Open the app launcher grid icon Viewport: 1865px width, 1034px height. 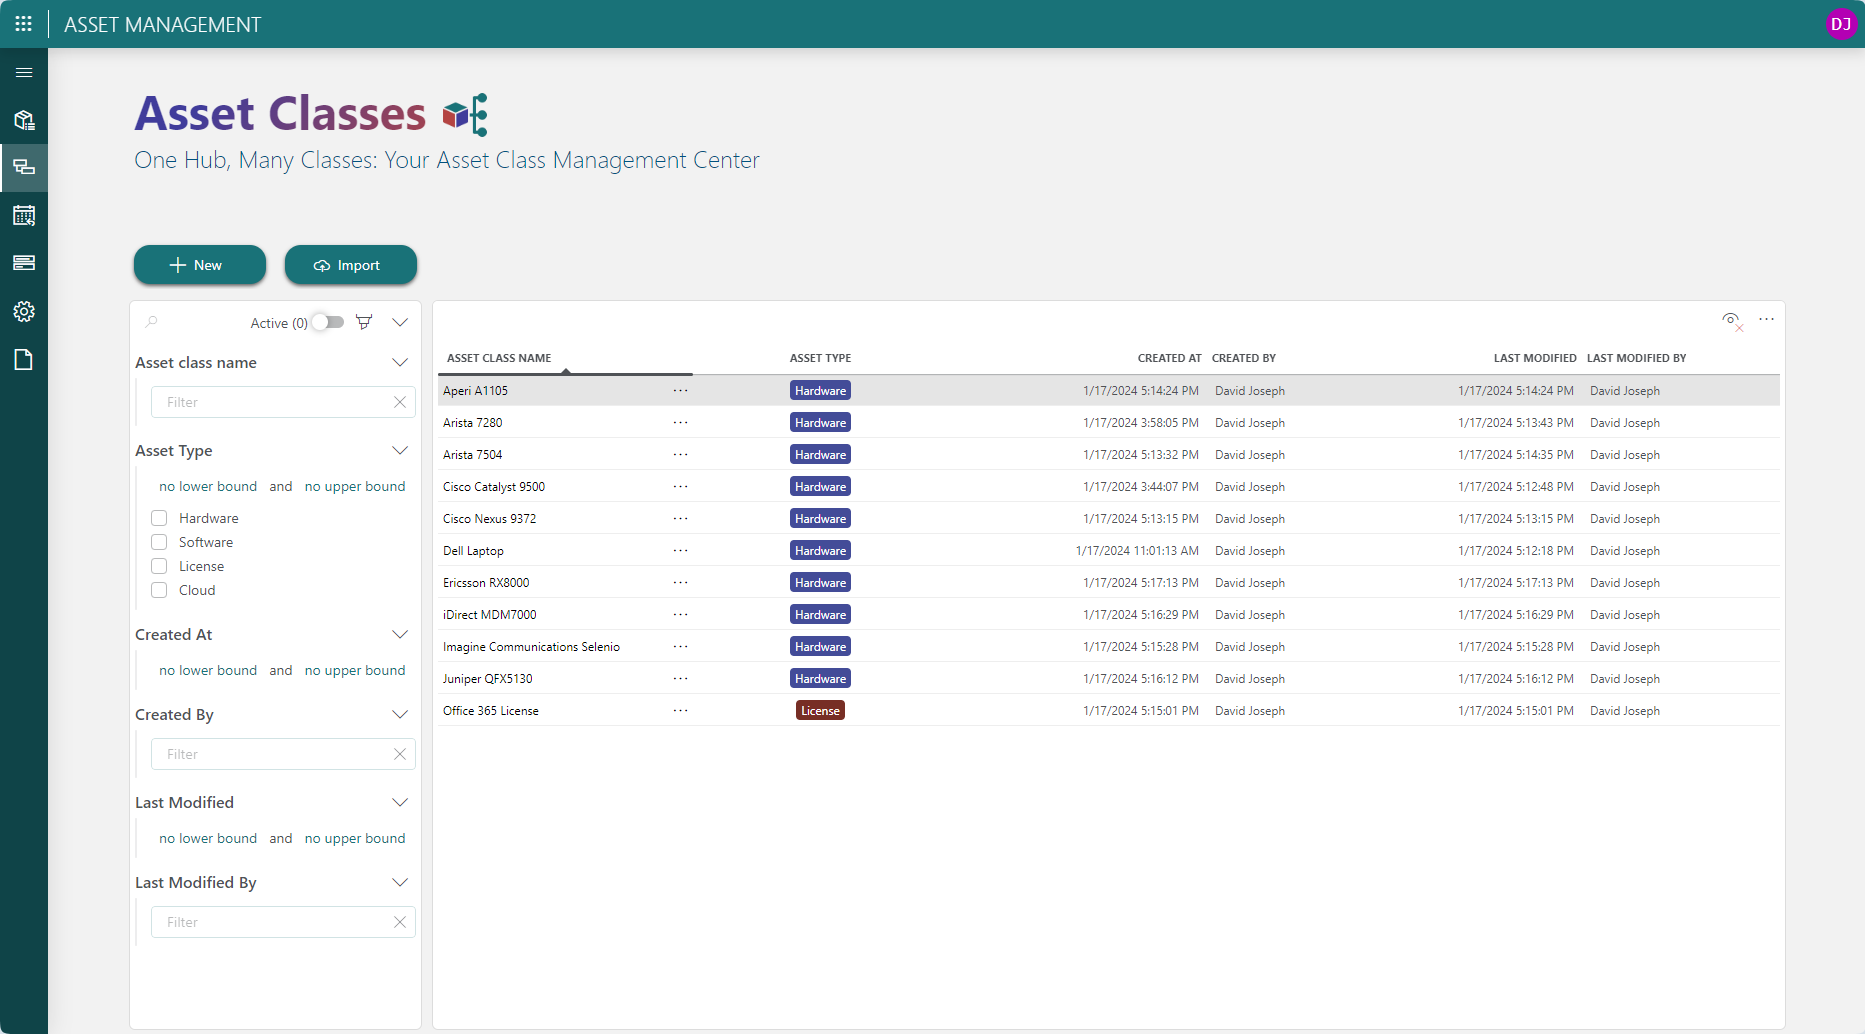[24, 24]
